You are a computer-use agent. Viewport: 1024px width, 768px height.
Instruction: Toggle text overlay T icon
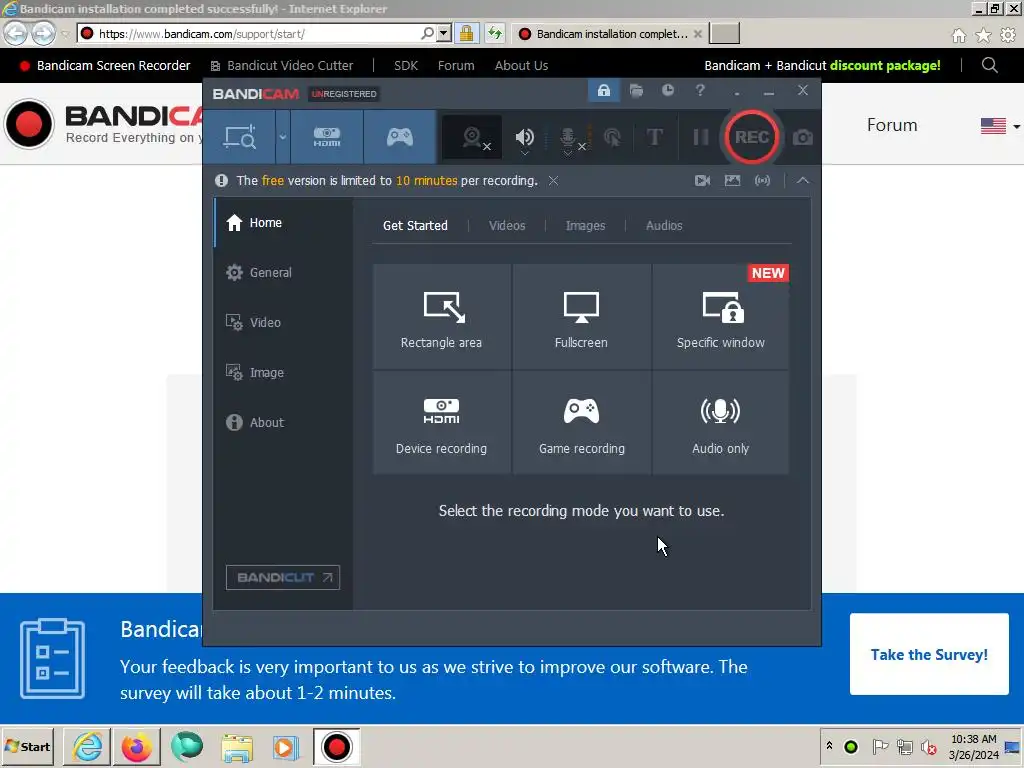pyautogui.click(x=654, y=137)
